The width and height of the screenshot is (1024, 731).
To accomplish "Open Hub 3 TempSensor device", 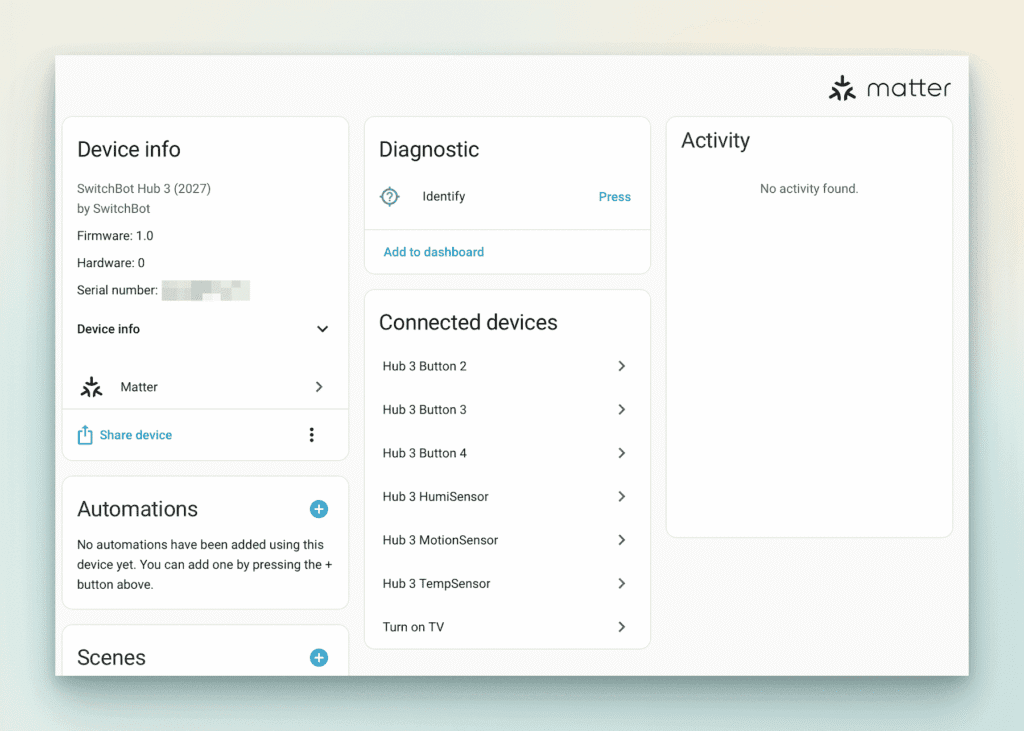I will click(x=437, y=584).
